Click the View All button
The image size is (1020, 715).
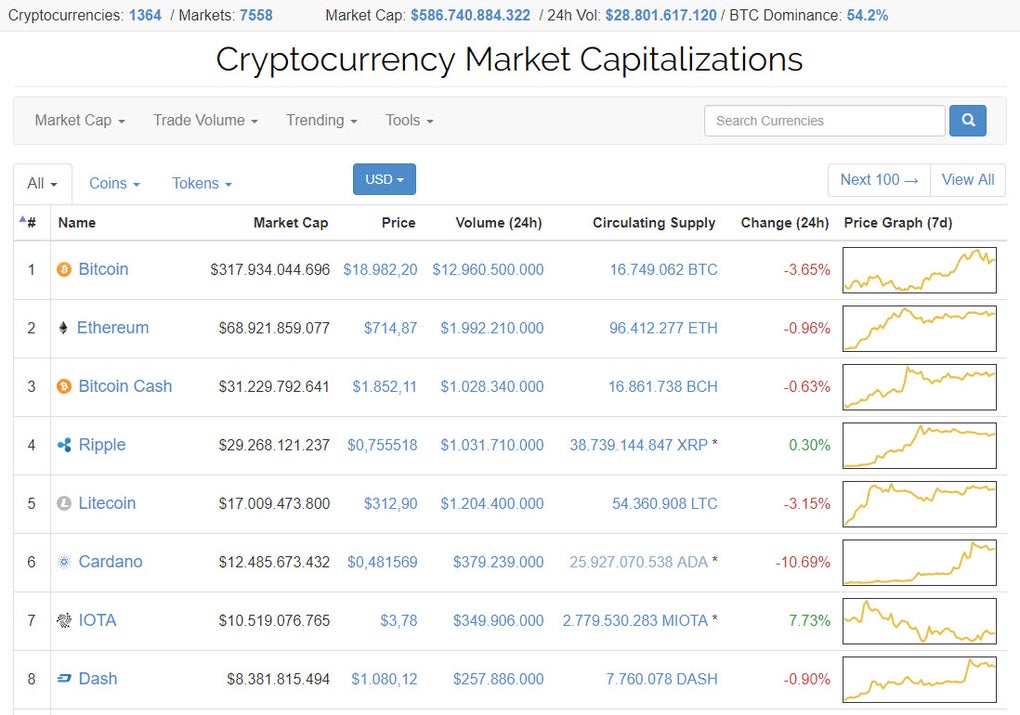tap(967, 180)
